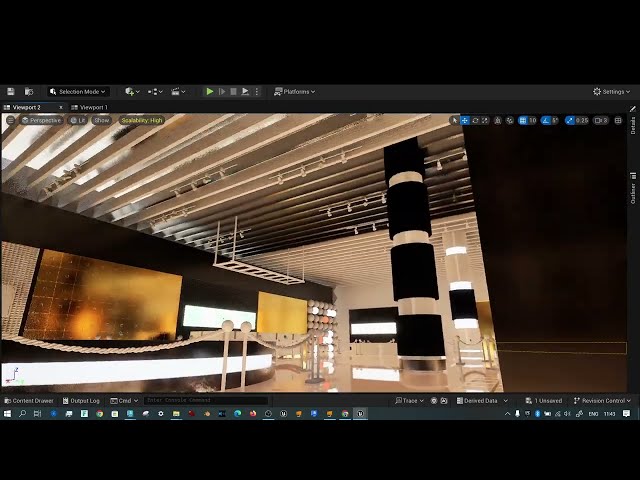Open the Revision Control menu
Screen dimensions: 640x480
tap(602, 401)
